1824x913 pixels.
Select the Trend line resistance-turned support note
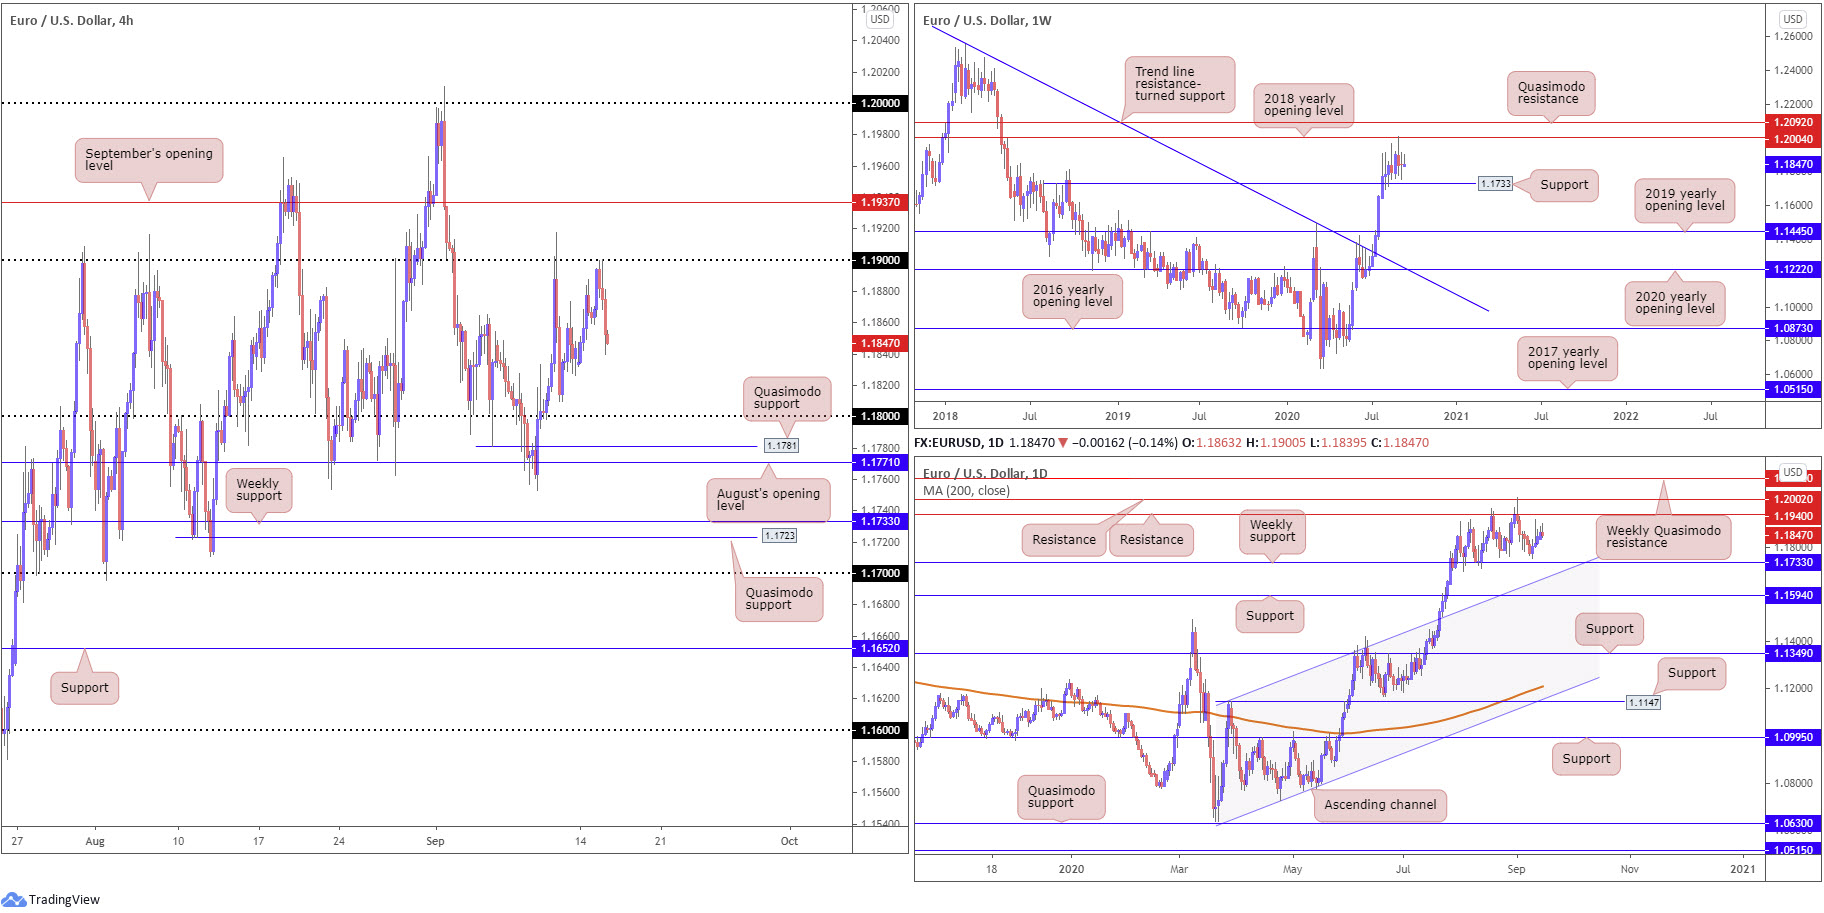click(x=1179, y=84)
